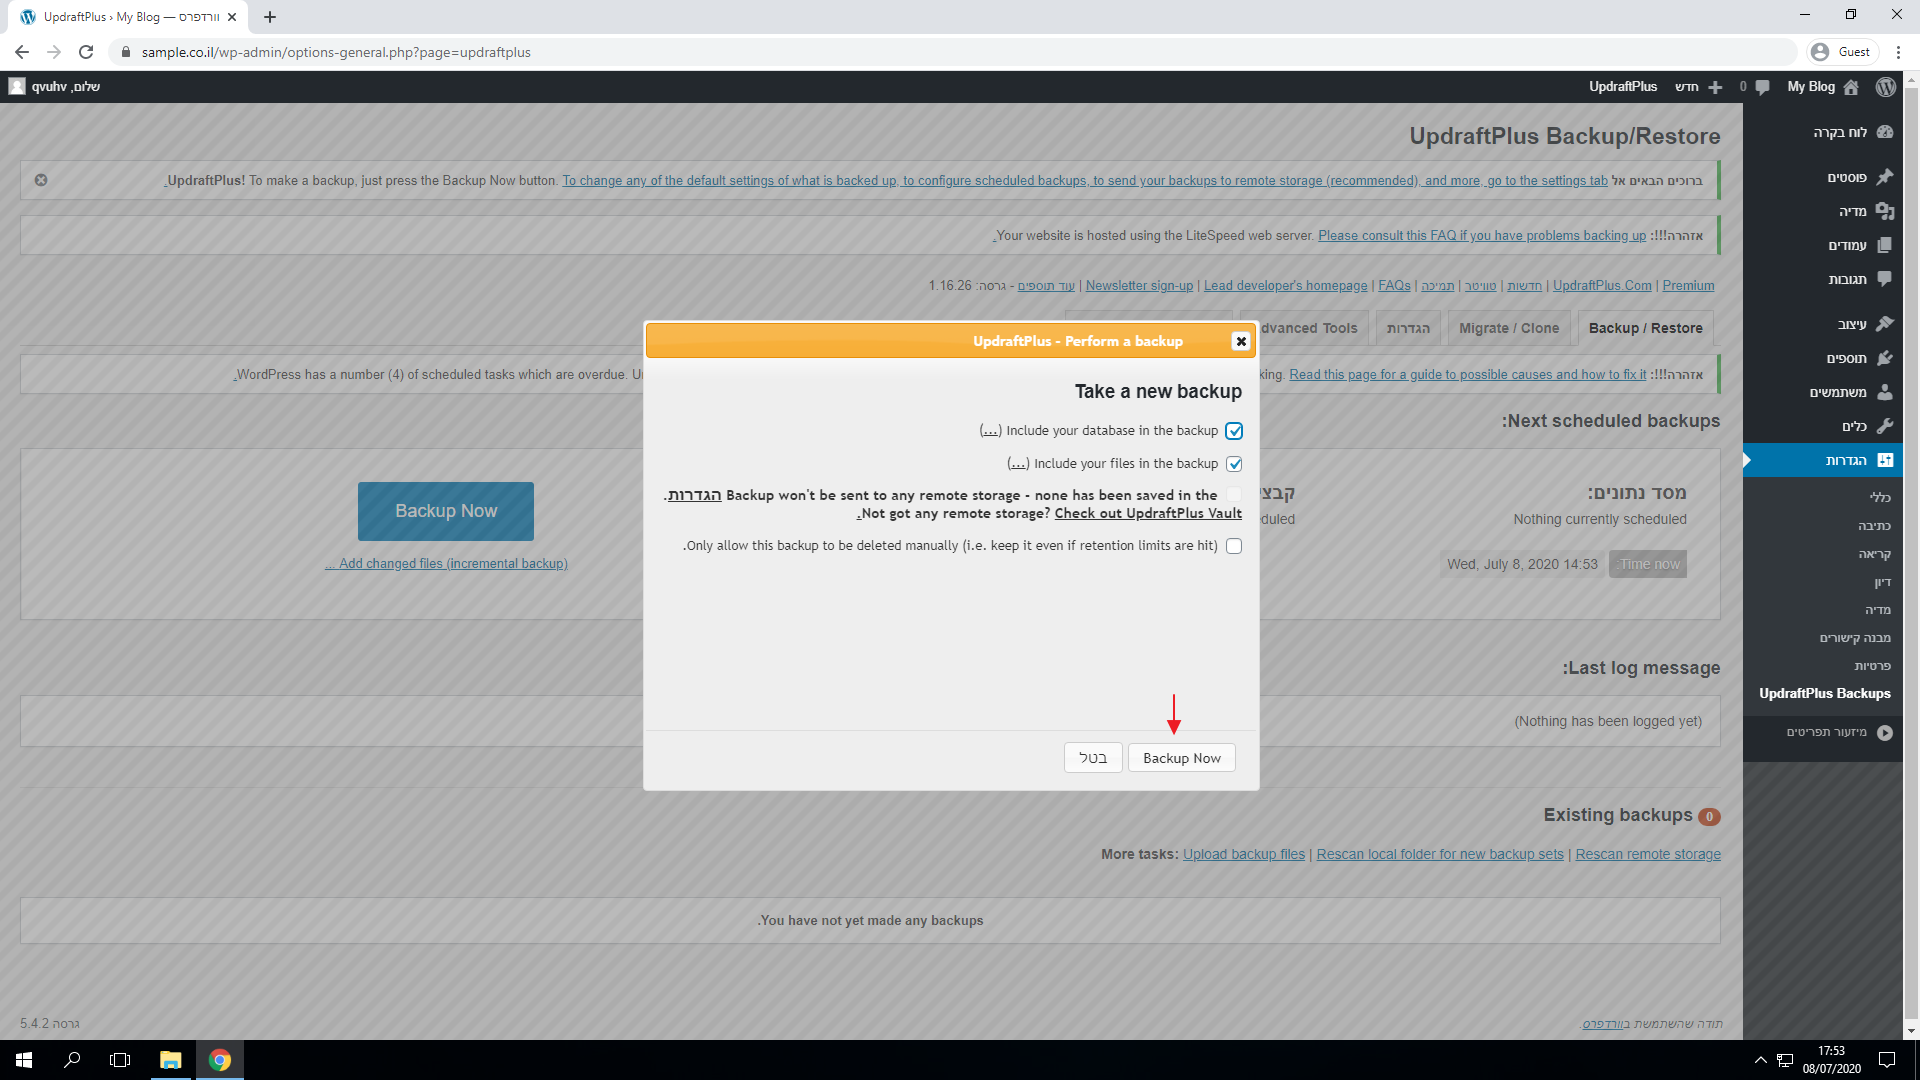
Task: Open the Premium link
Action: [x=1688, y=285]
